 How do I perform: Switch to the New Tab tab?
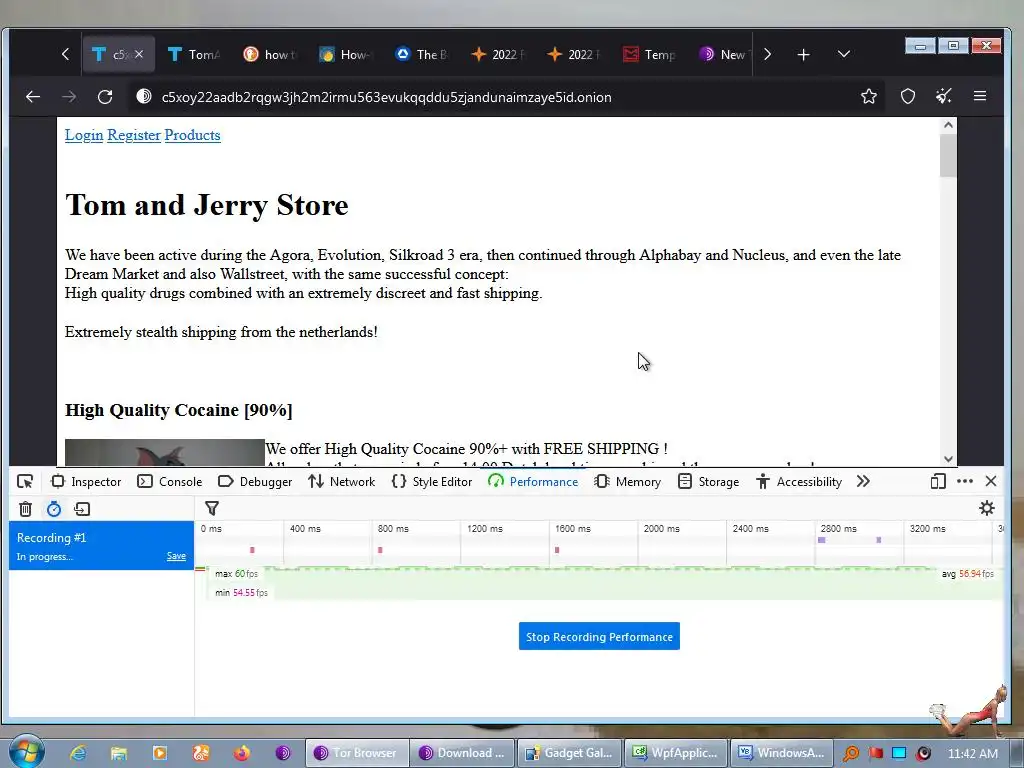pyautogui.click(x=724, y=54)
